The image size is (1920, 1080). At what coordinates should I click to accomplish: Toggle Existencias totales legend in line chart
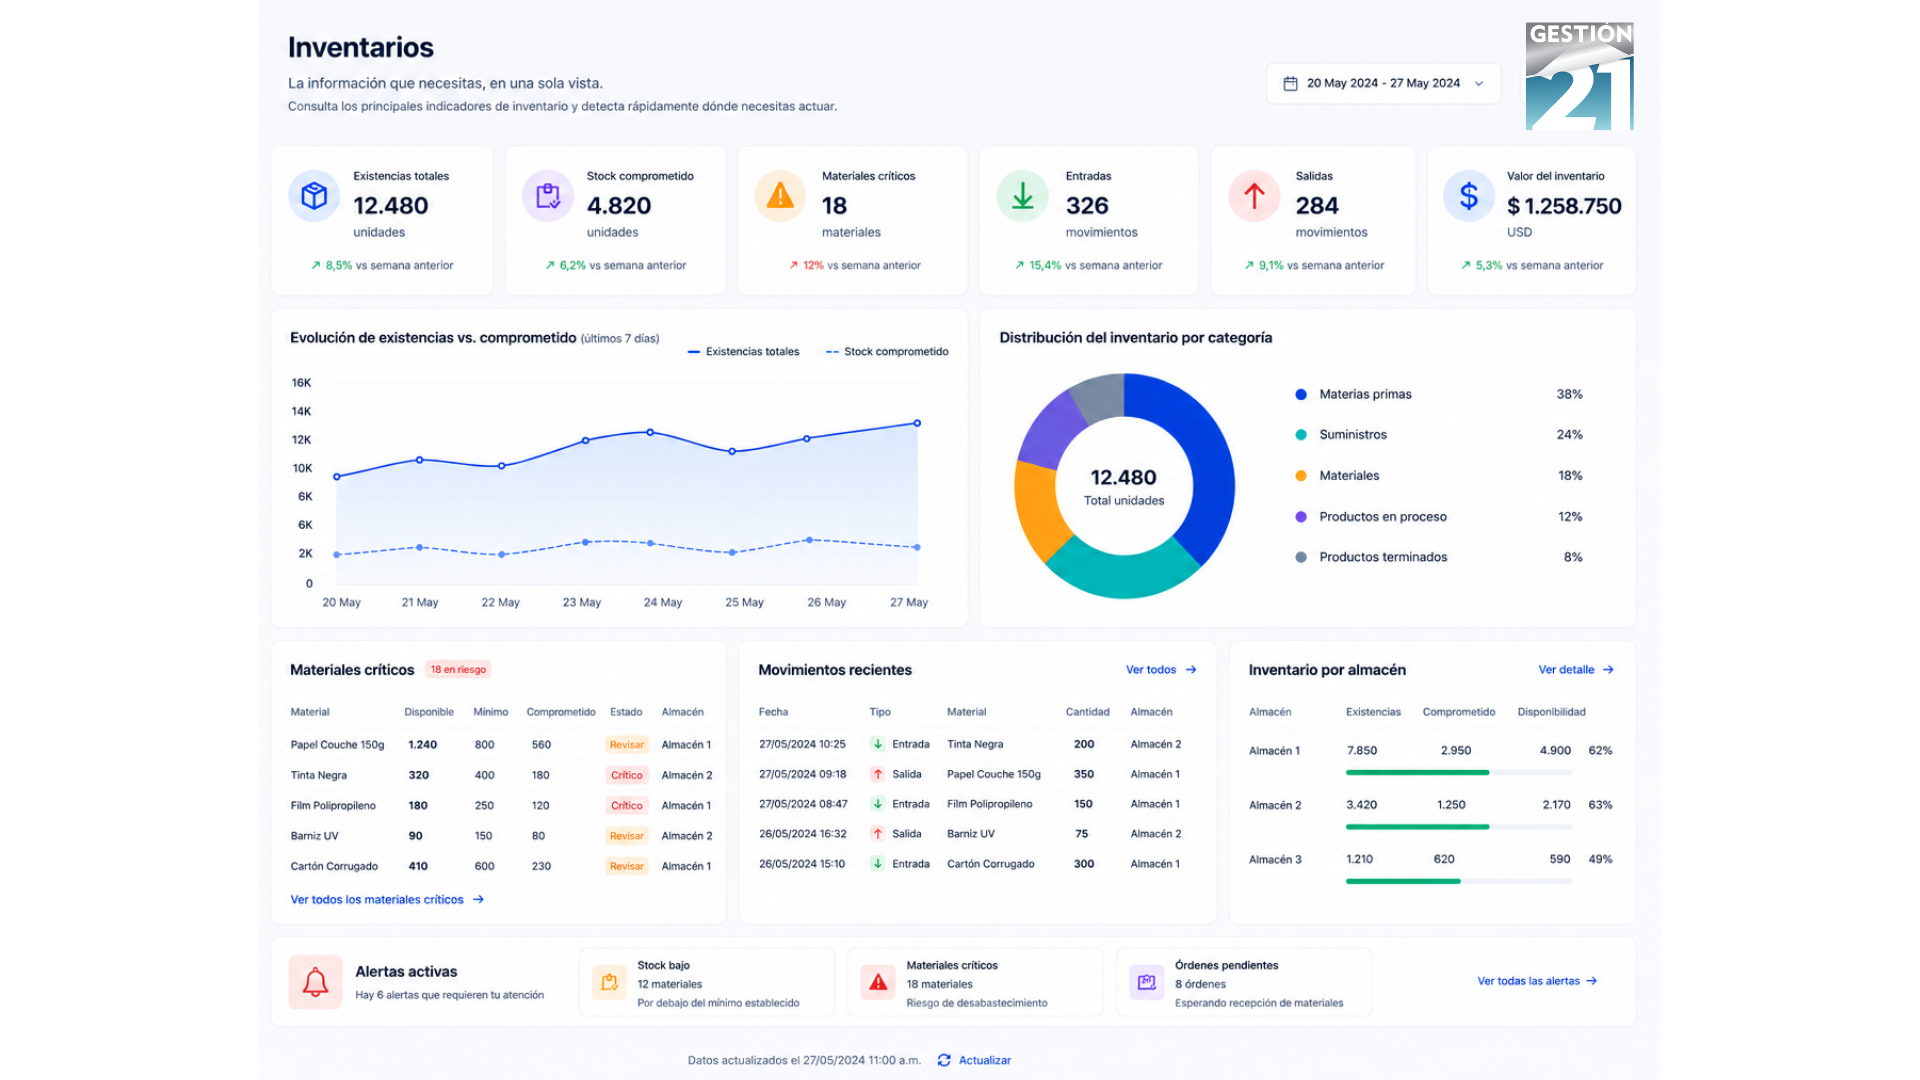744,352
